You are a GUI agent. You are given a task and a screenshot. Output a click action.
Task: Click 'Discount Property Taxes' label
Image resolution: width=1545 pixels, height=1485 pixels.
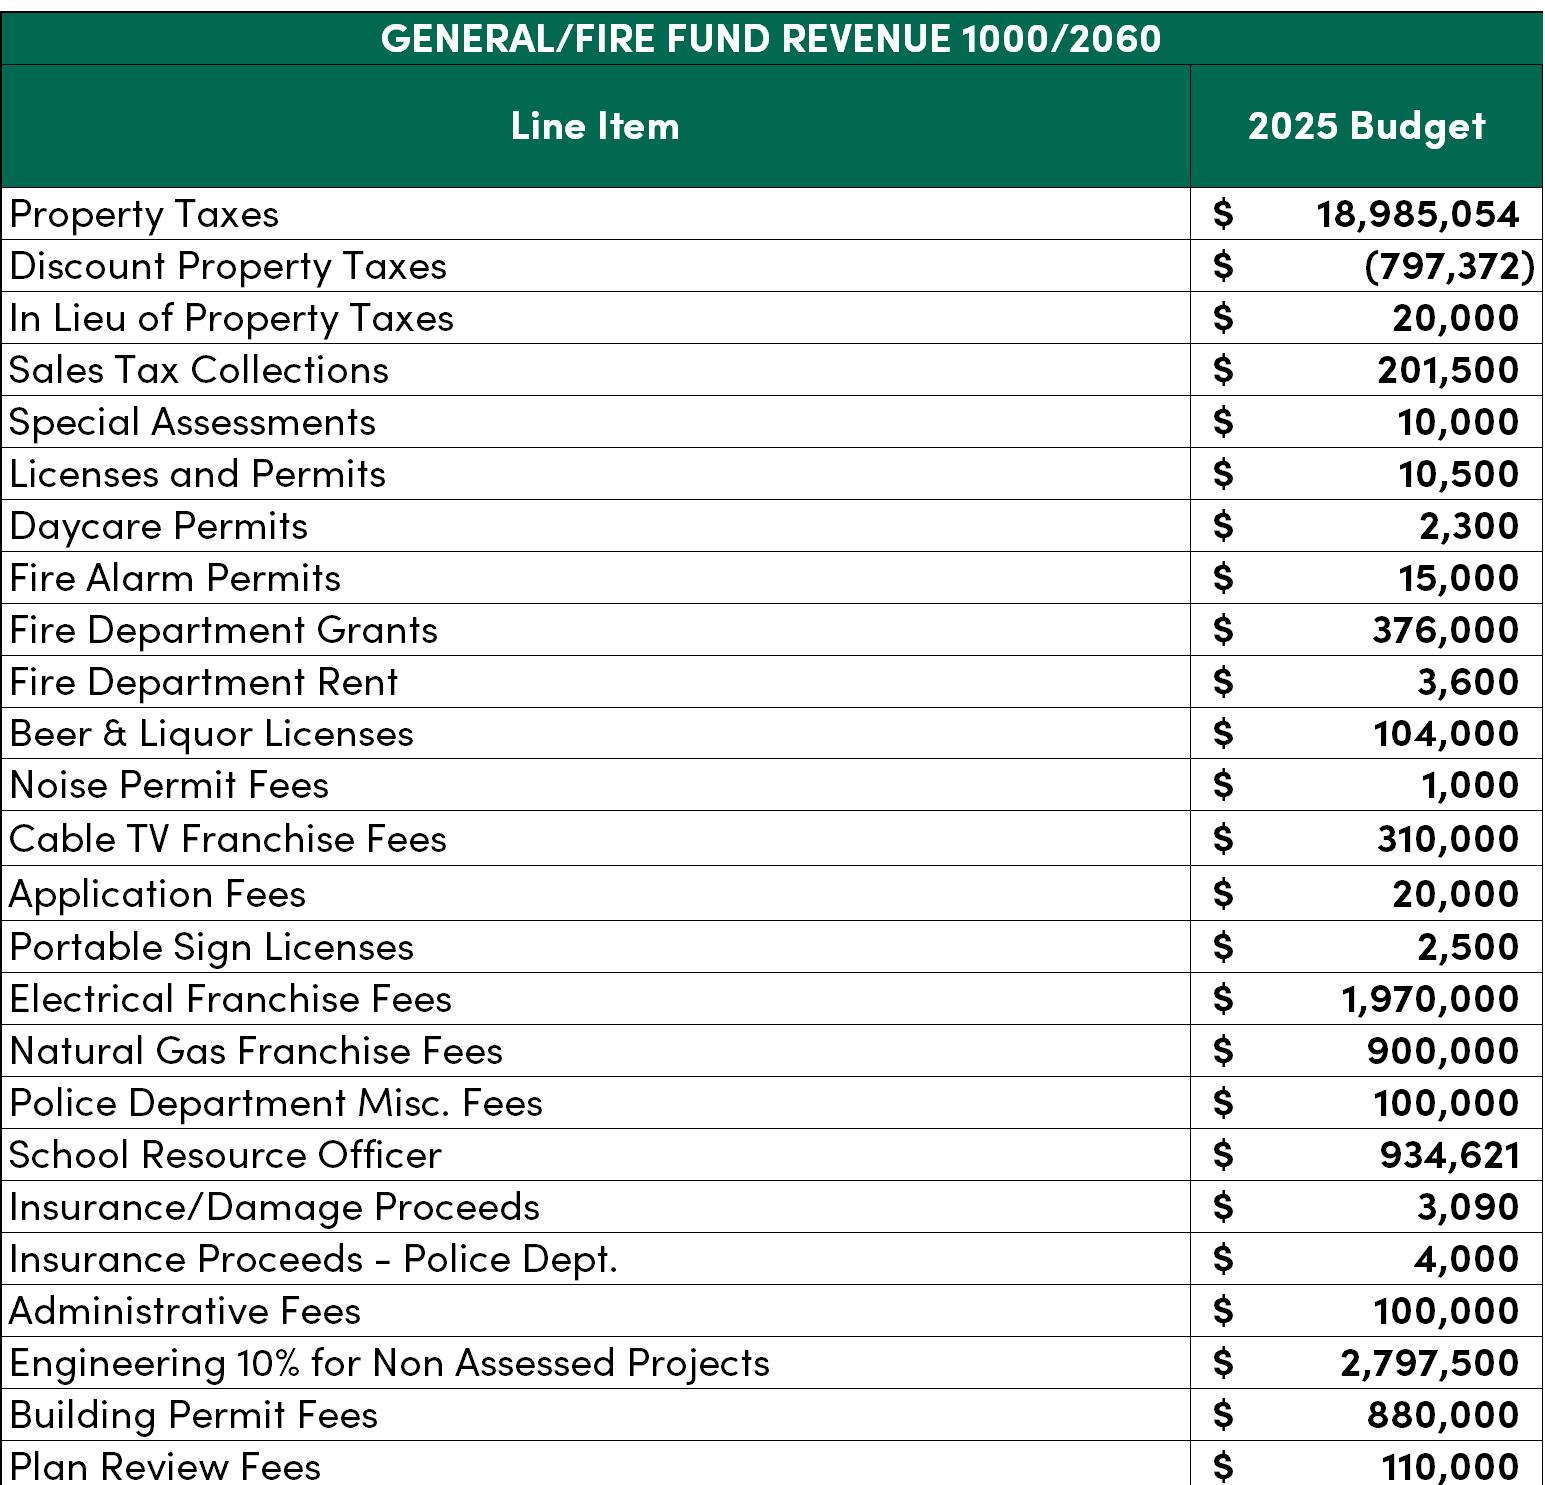[228, 267]
